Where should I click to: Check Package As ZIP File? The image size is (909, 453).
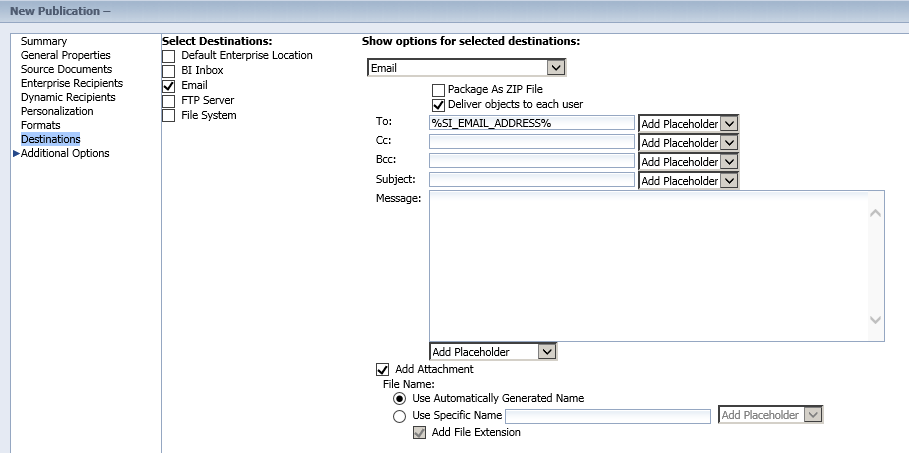click(x=438, y=90)
